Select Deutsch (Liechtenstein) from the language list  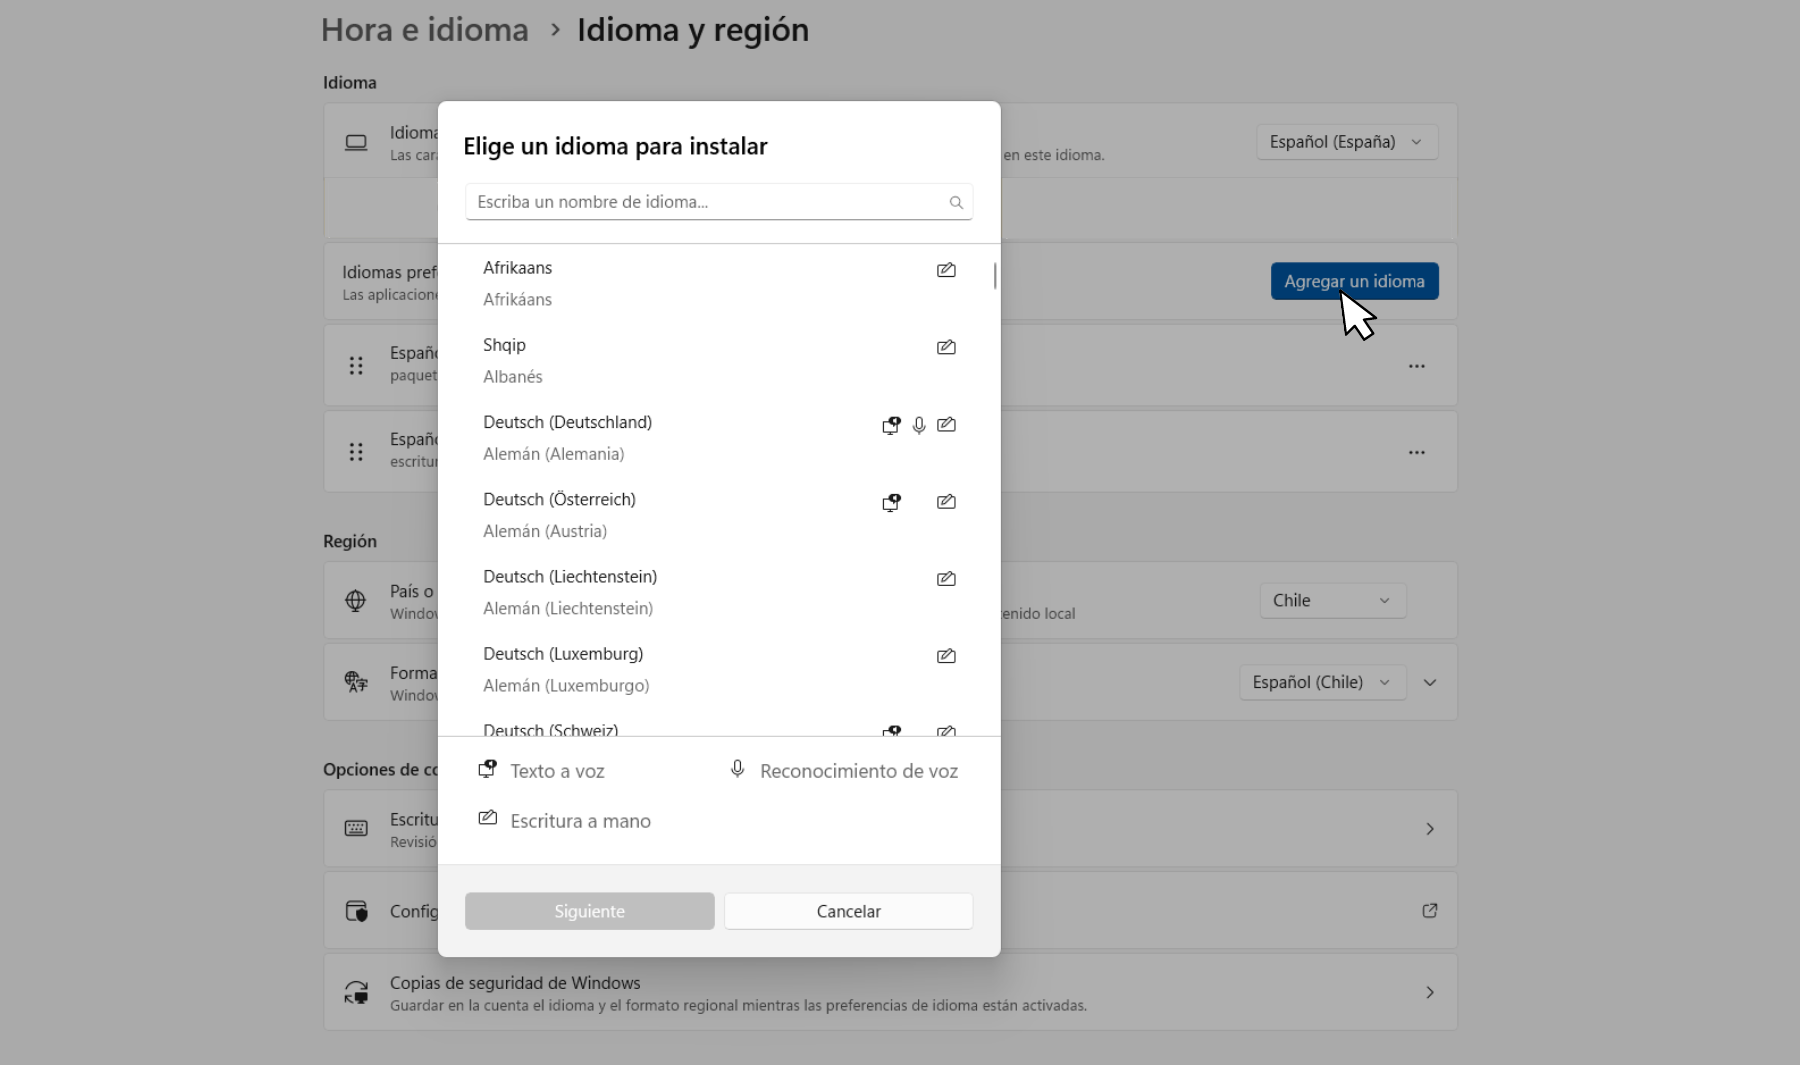(x=570, y=591)
